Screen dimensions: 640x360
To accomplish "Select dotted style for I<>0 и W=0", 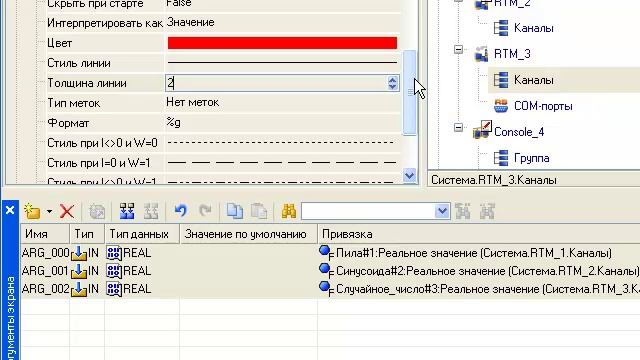I will coord(282,143).
